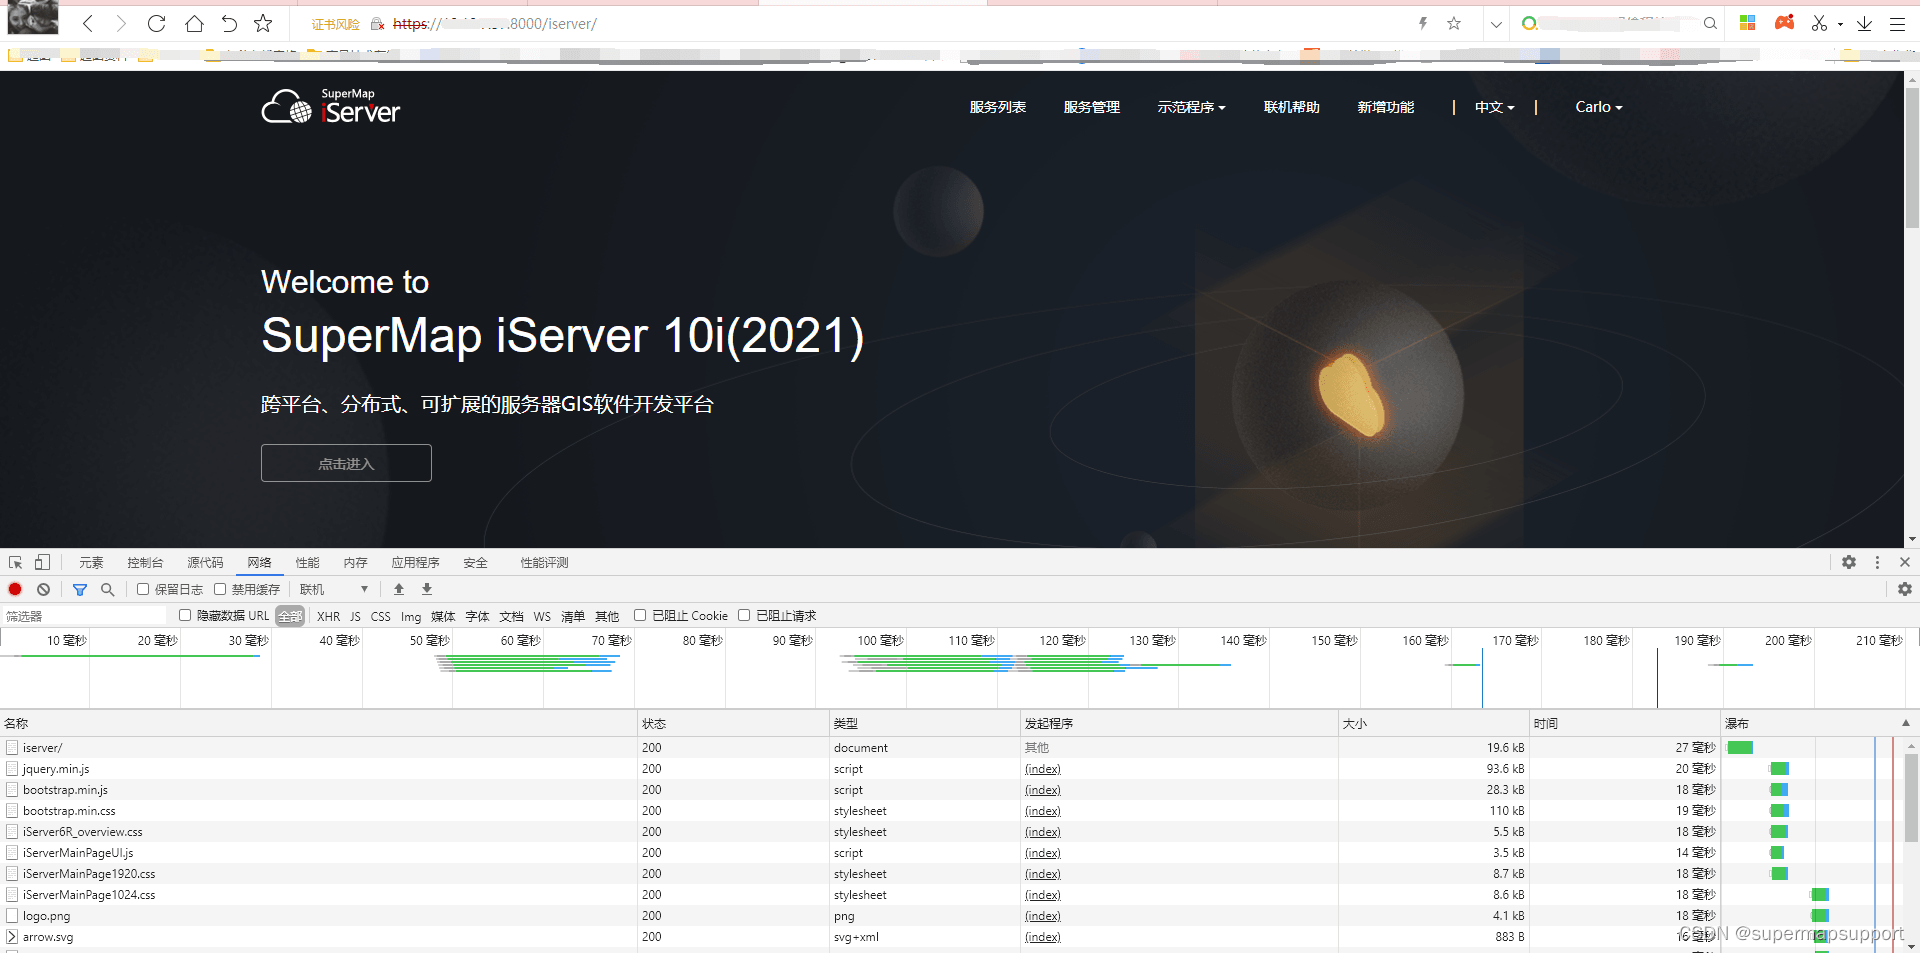The height and width of the screenshot is (953, 1920).
Task: Enable 禁用缓存 checkbox
Action: point(220,590)
